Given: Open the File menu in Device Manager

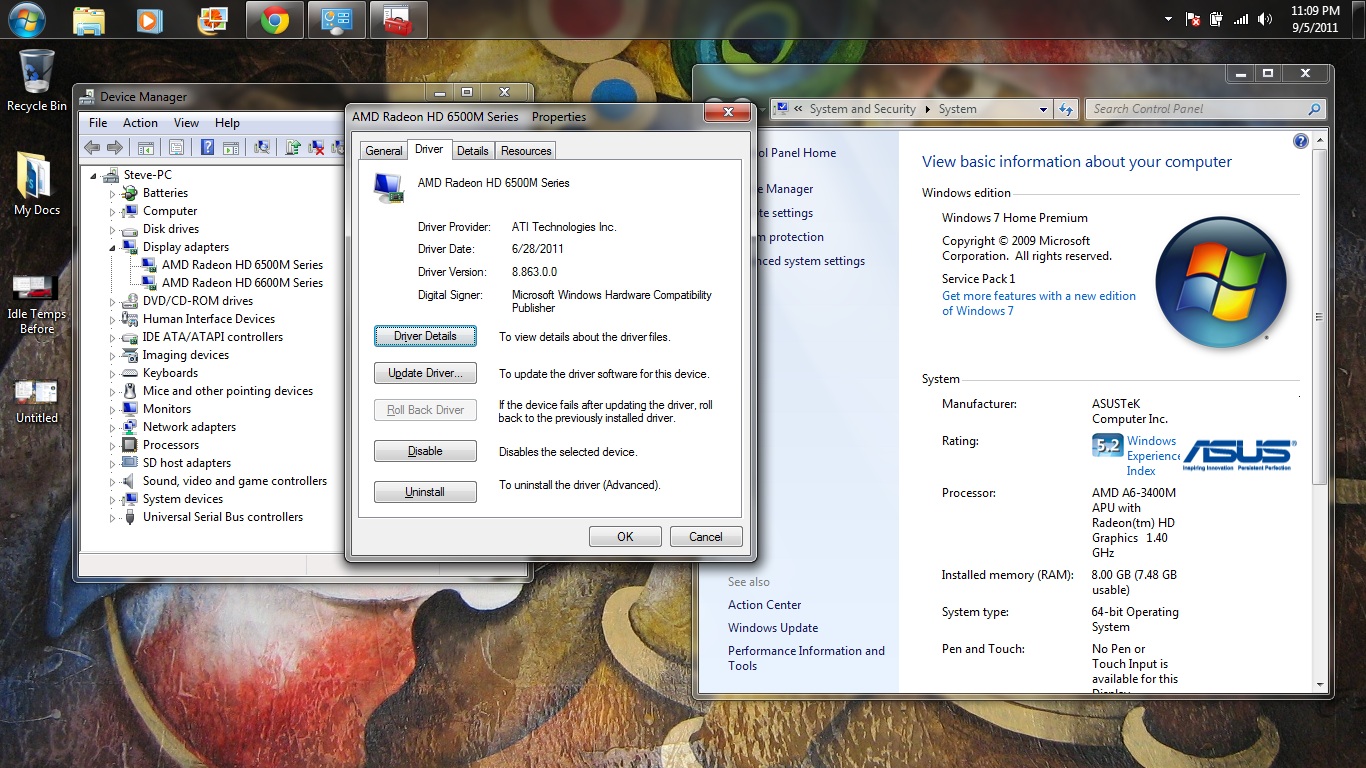Looking at the screenshot, I should [x=98, y=123].
